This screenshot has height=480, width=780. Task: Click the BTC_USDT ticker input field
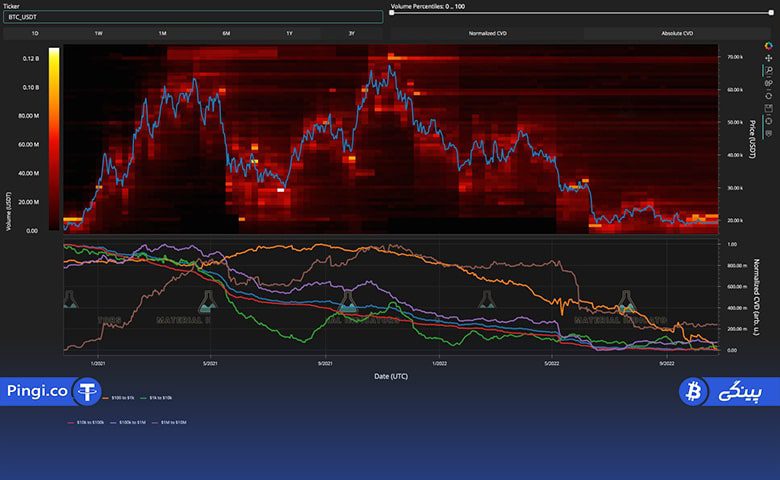(193, 17)
